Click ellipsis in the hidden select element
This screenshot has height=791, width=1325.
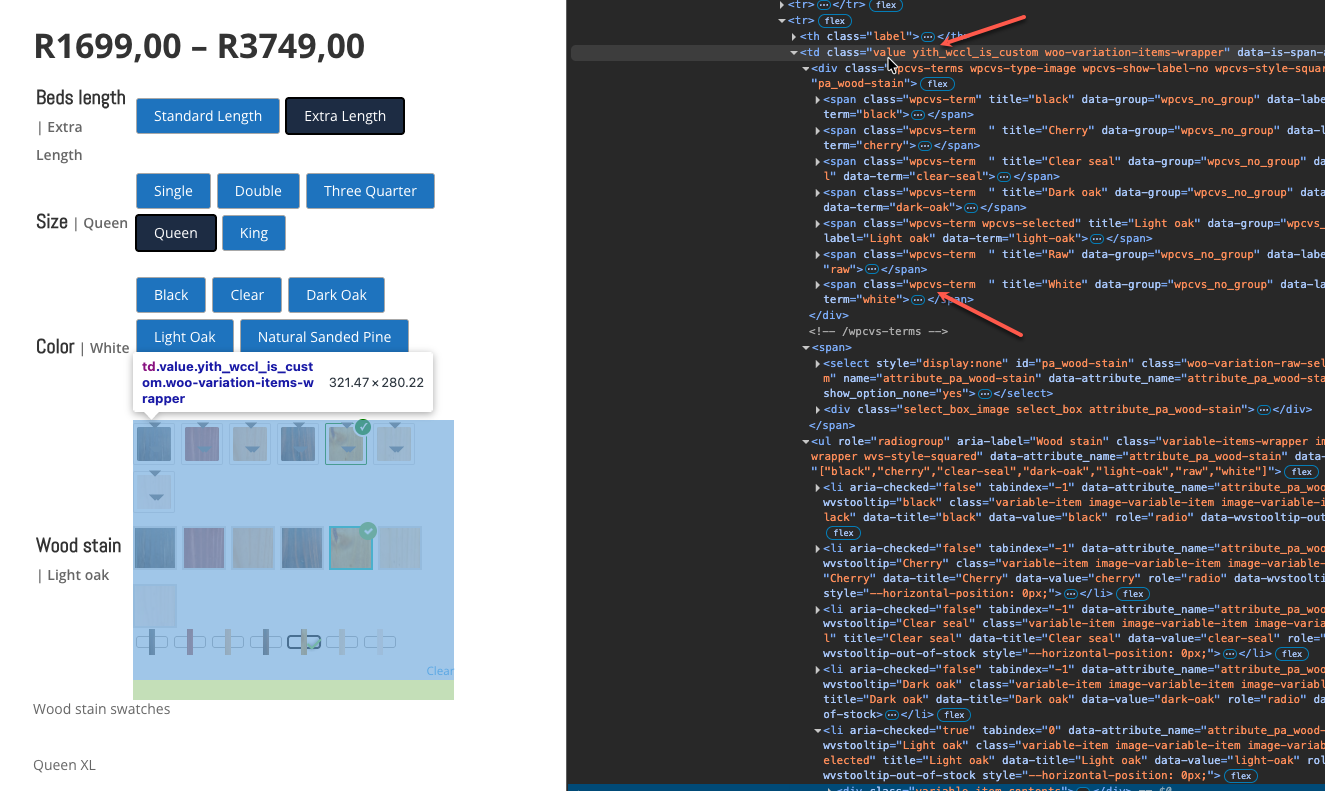pos(984,394)
